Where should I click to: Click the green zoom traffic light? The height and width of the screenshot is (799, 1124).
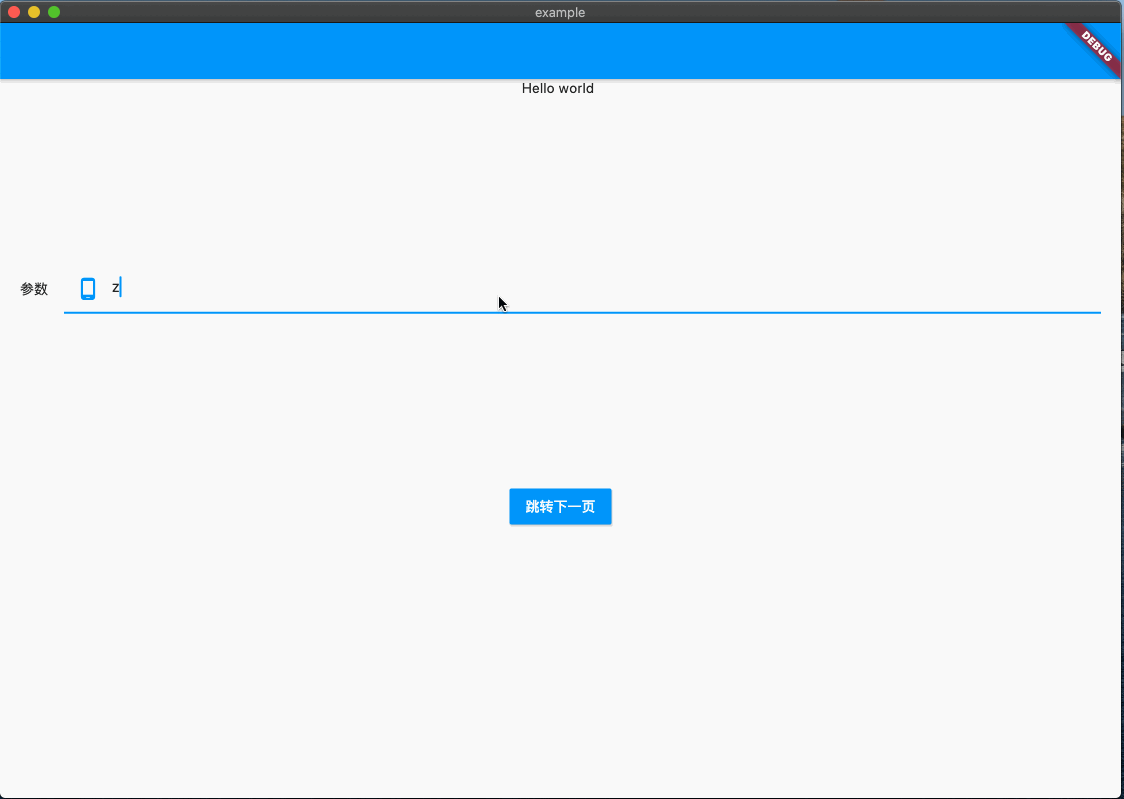point(52,12)
